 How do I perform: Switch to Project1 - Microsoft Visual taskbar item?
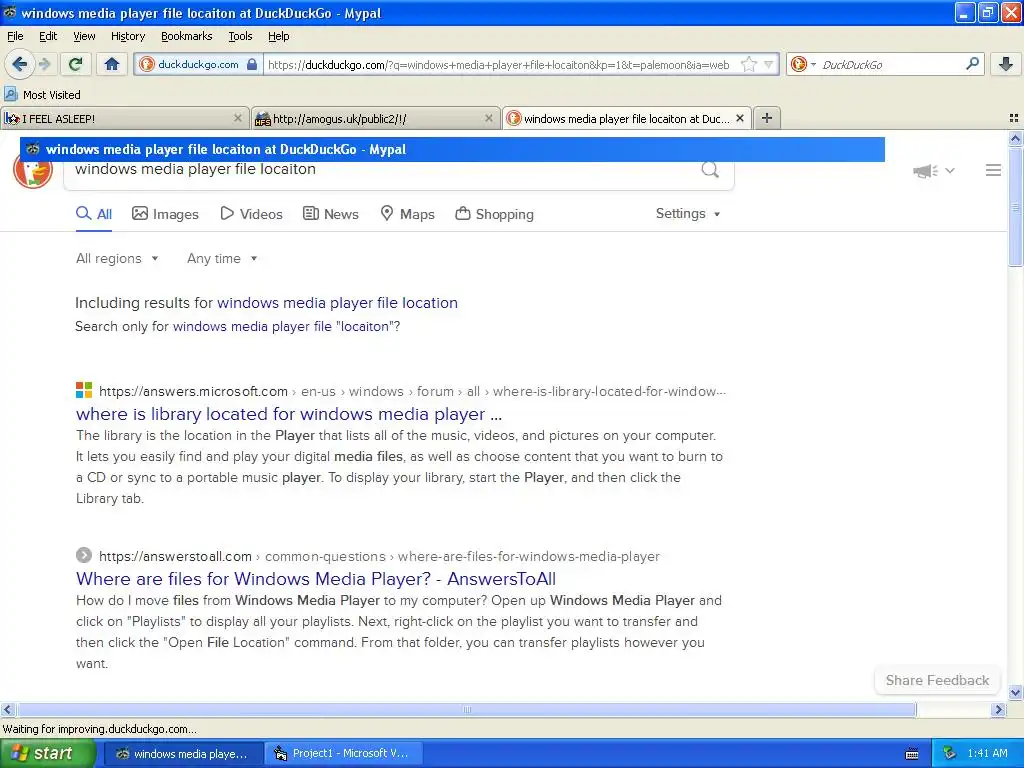pyautogui.click(x=344, y=753)
